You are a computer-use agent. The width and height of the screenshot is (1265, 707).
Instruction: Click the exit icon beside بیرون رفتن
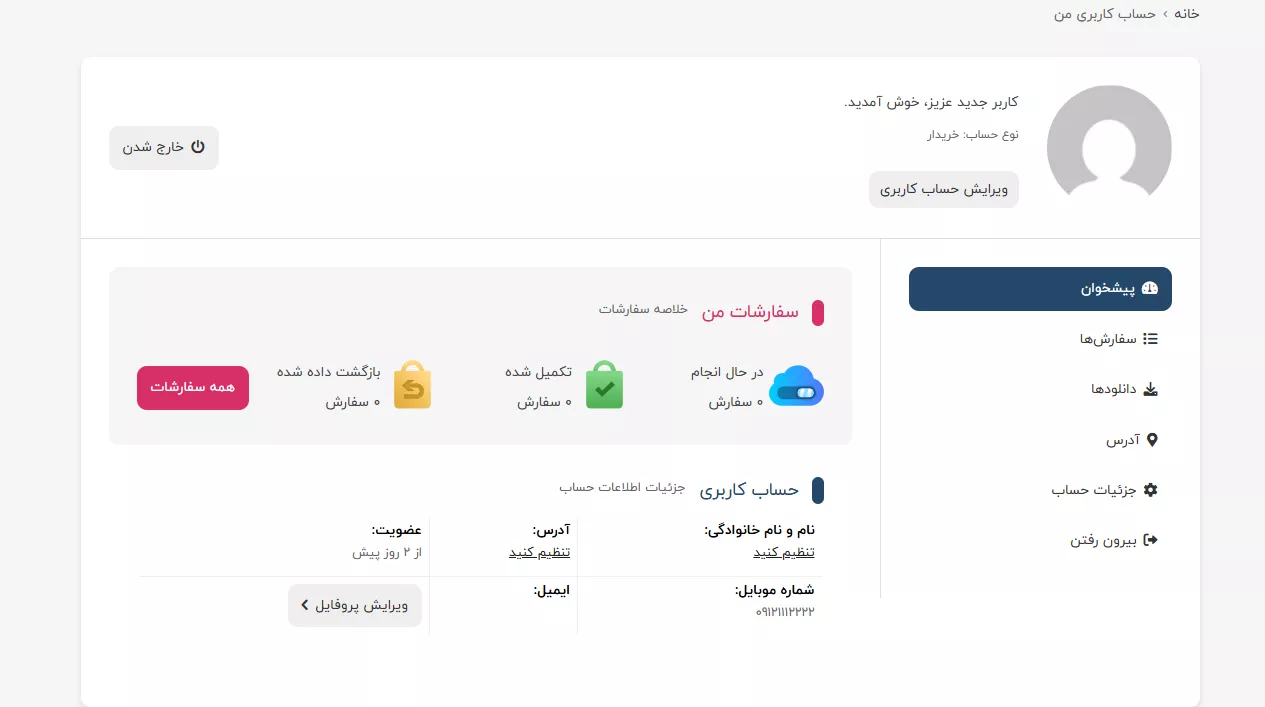tap(1150, 540)
